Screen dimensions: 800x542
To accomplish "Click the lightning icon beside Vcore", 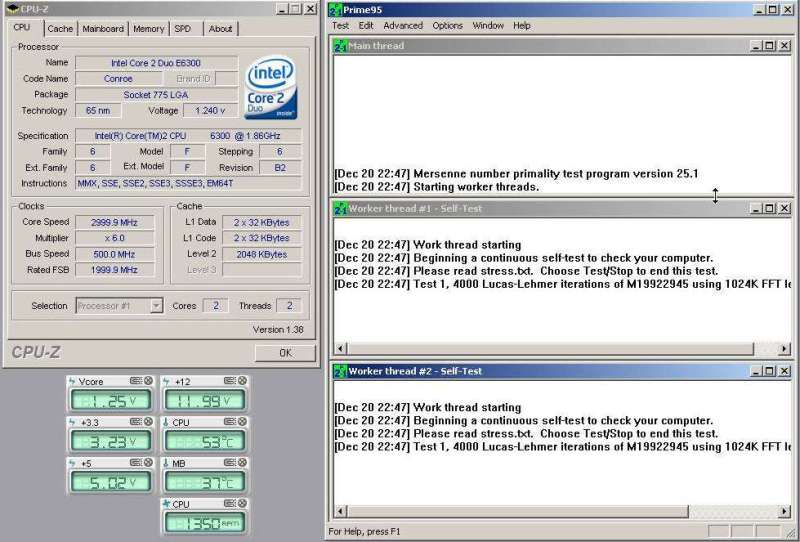I will coord(72,381).
